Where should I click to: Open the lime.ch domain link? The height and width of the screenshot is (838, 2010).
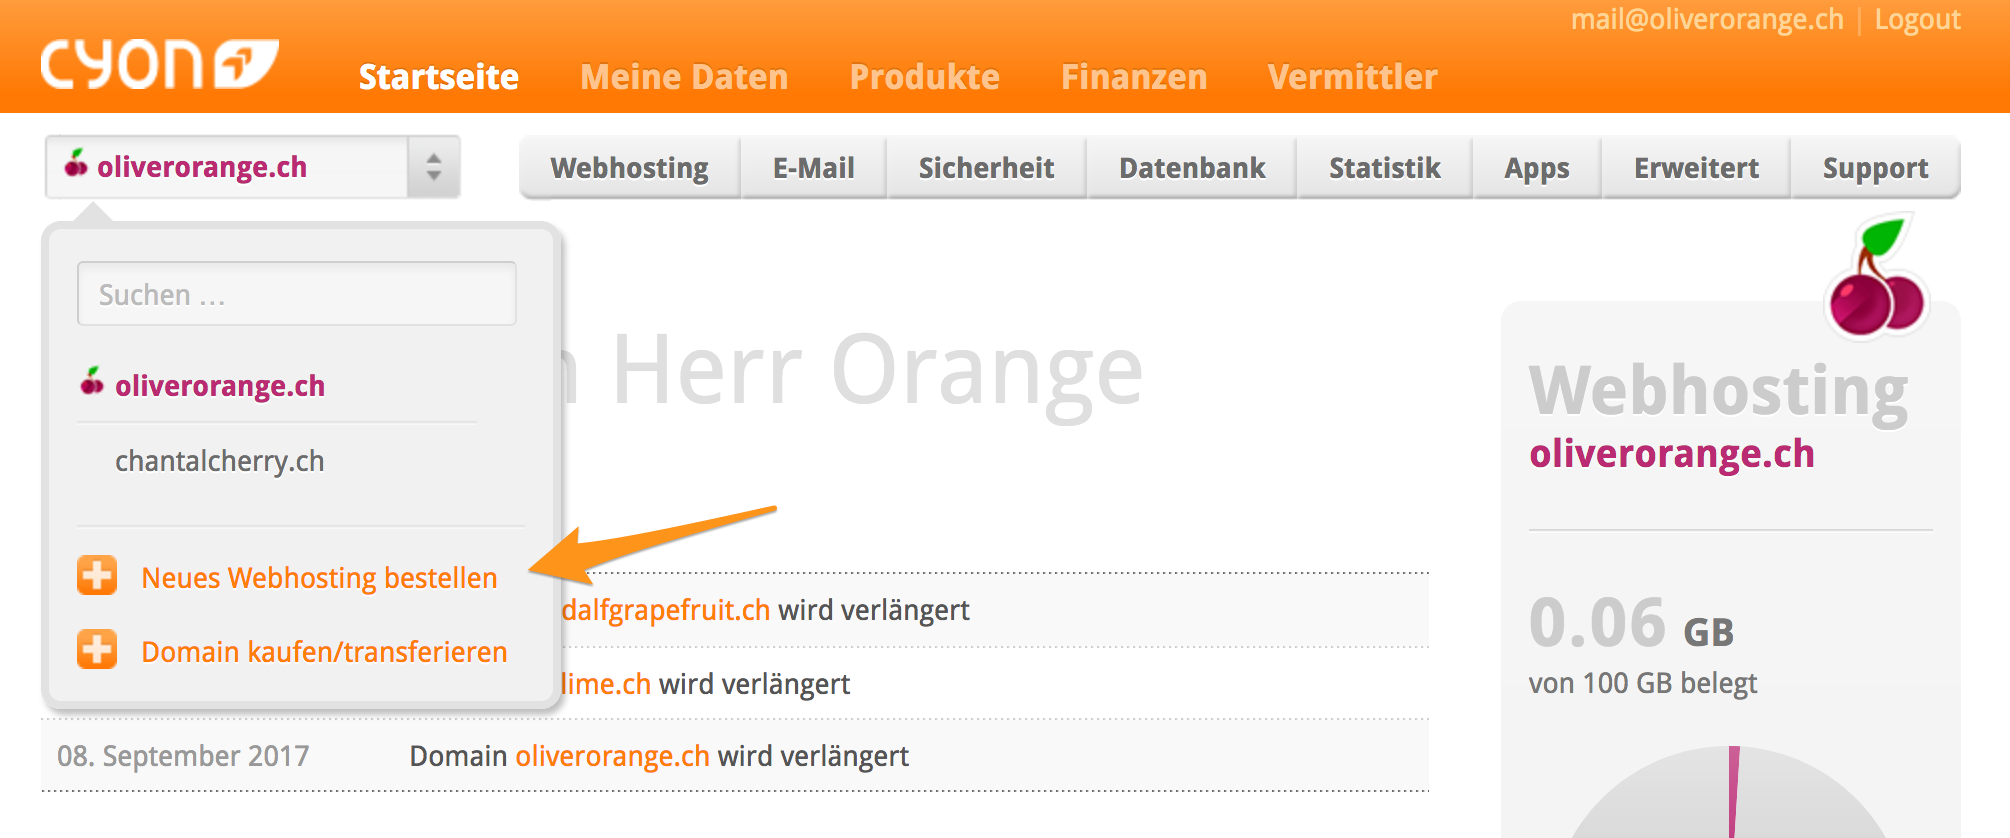(606, 684)
